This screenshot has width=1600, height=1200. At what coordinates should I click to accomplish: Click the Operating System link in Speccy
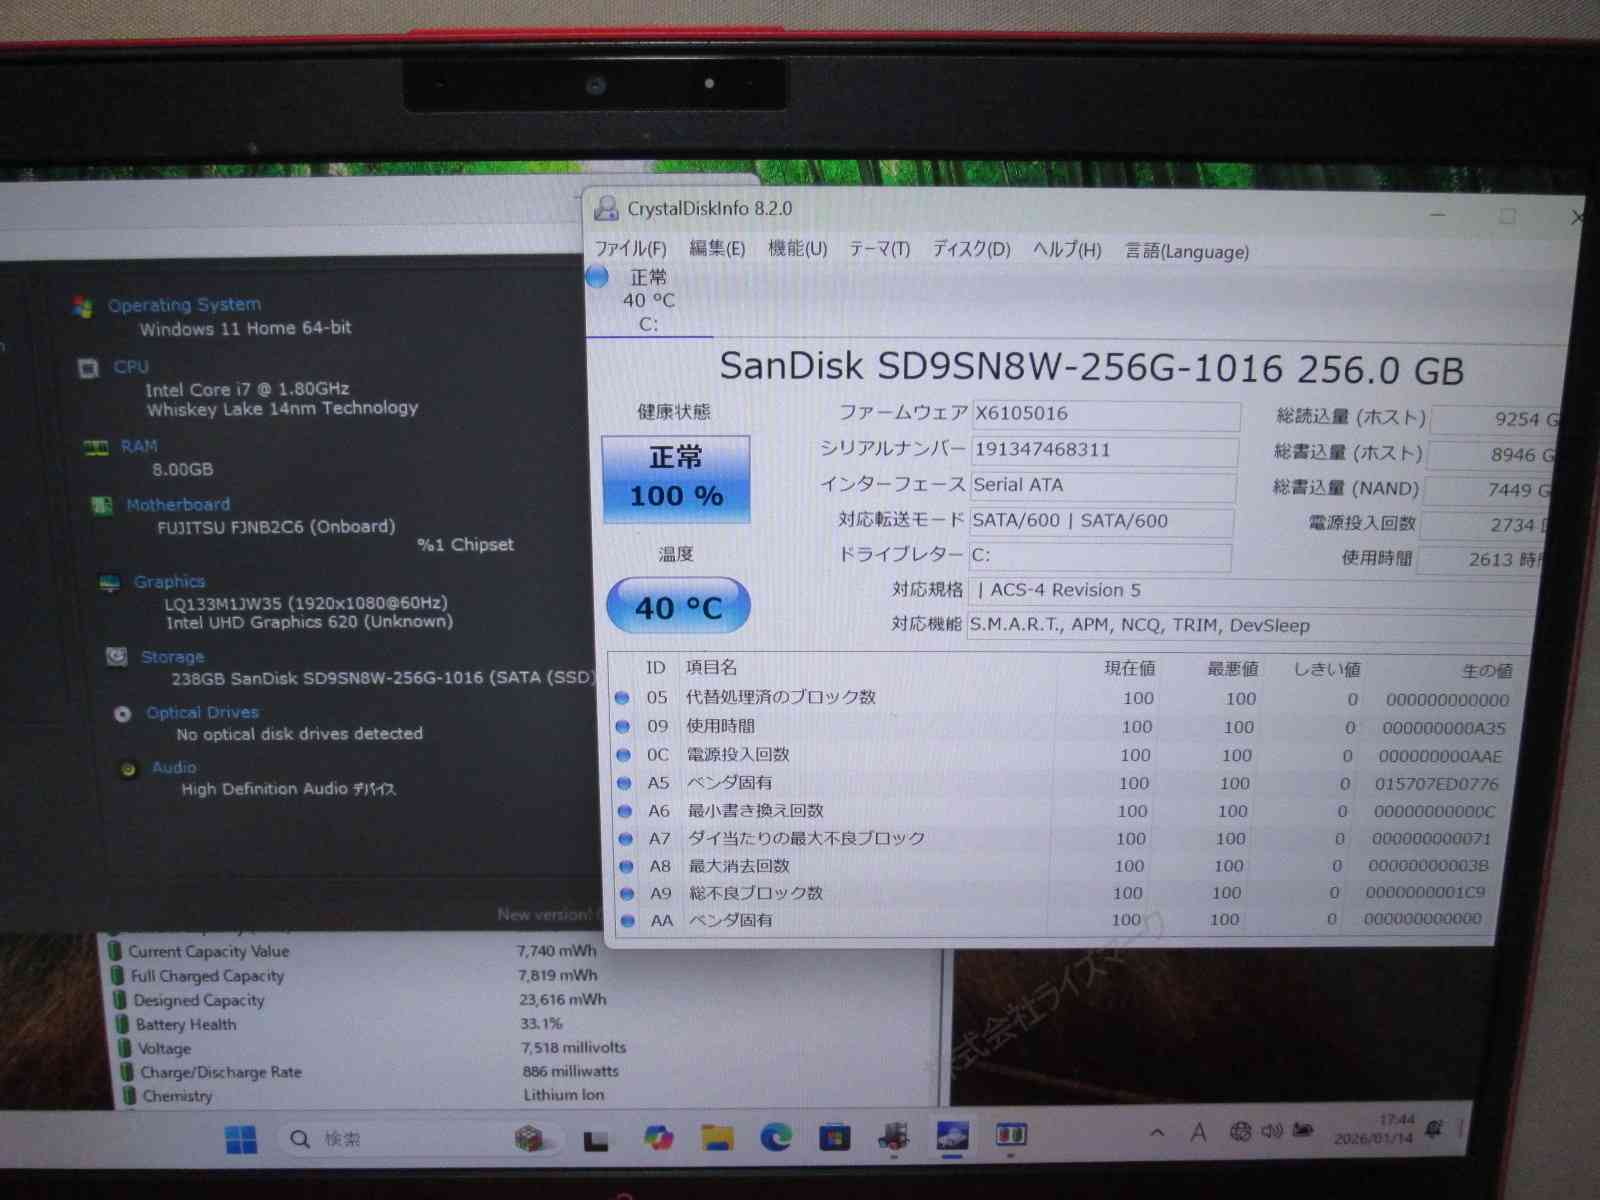click(x=184, y=305)
